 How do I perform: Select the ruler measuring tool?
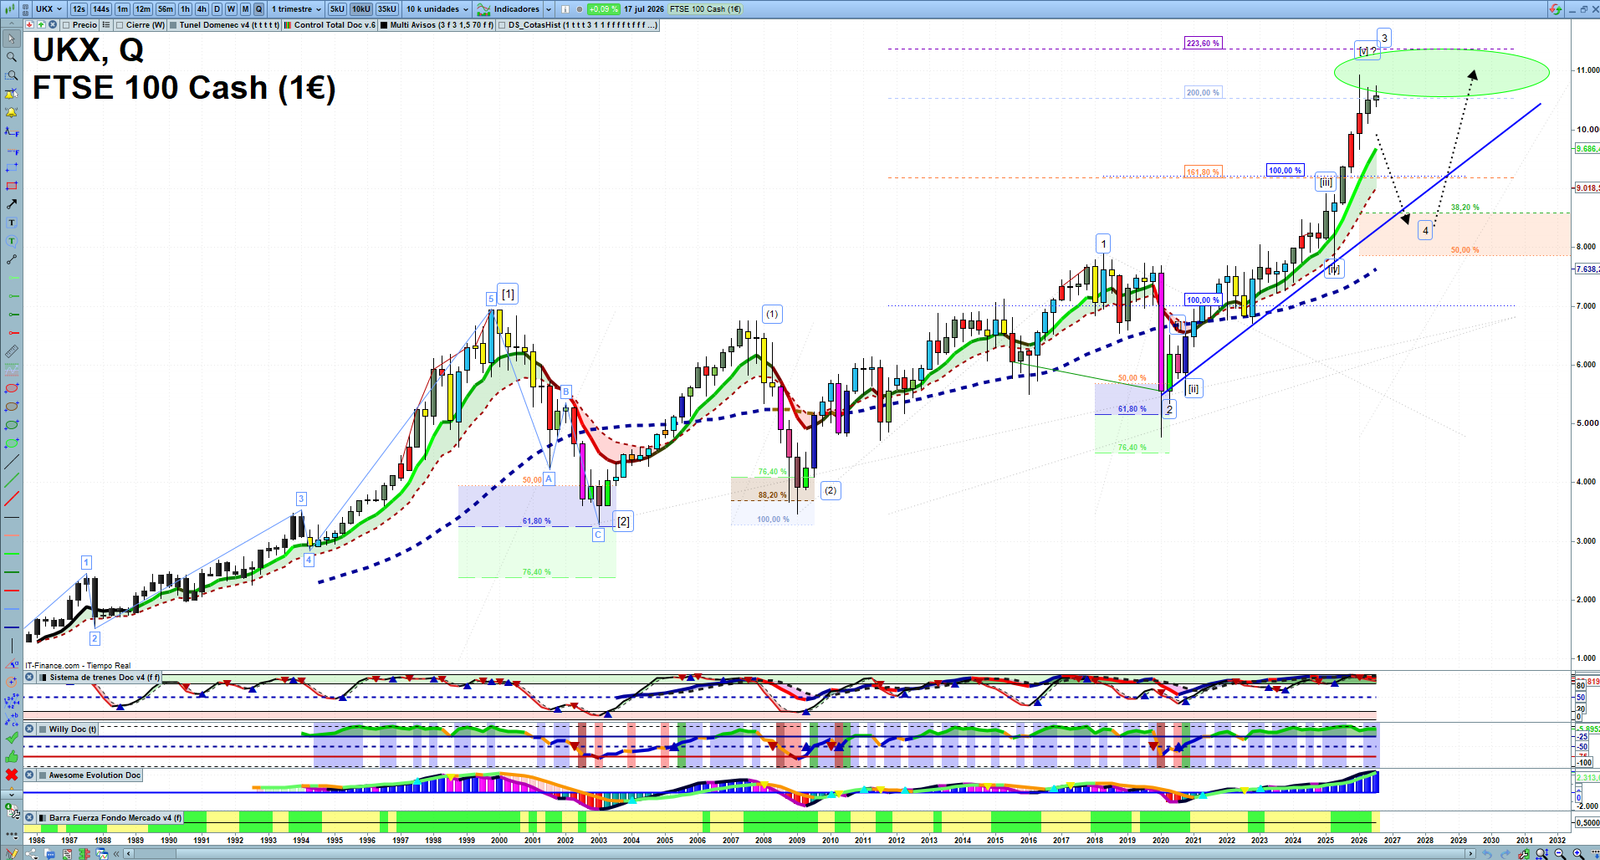pyautogui.click(x=12, y=351)
